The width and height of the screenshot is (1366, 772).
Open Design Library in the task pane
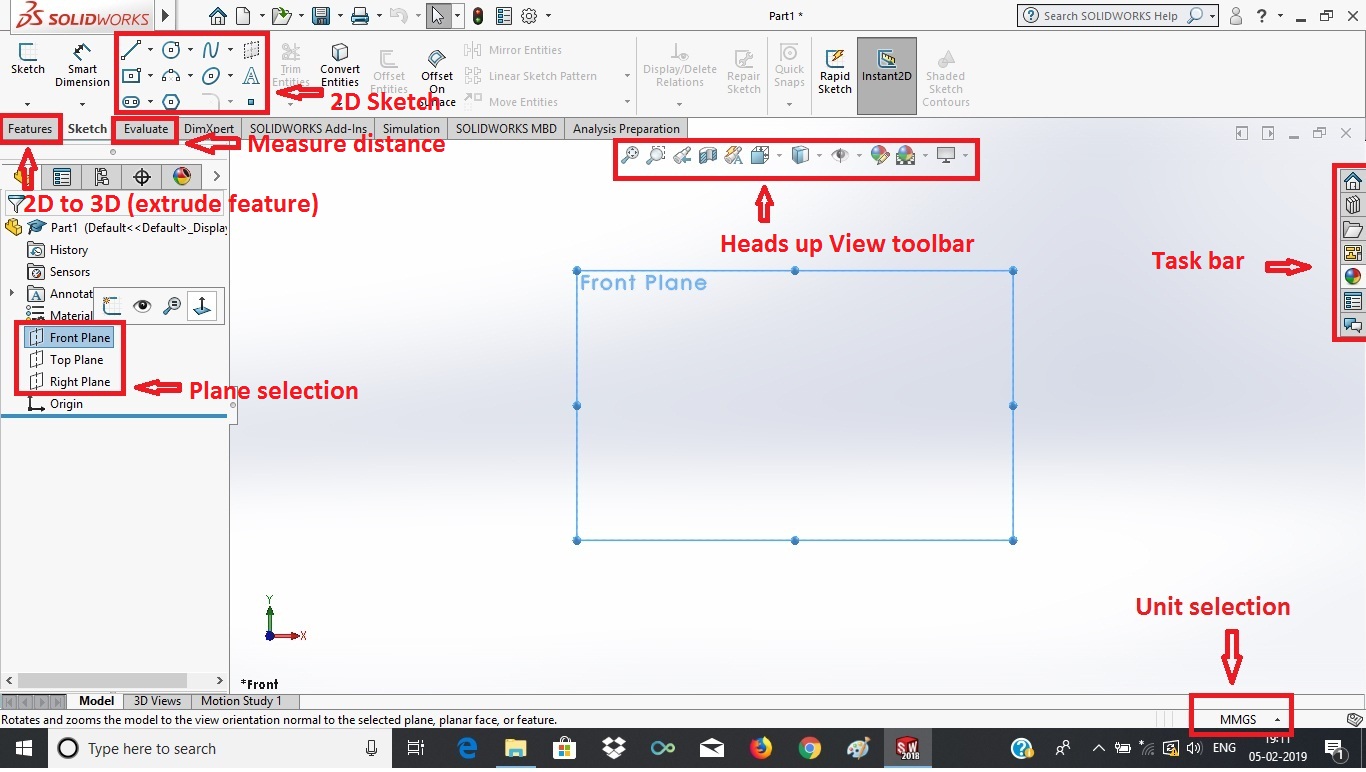click(1352, 205)
